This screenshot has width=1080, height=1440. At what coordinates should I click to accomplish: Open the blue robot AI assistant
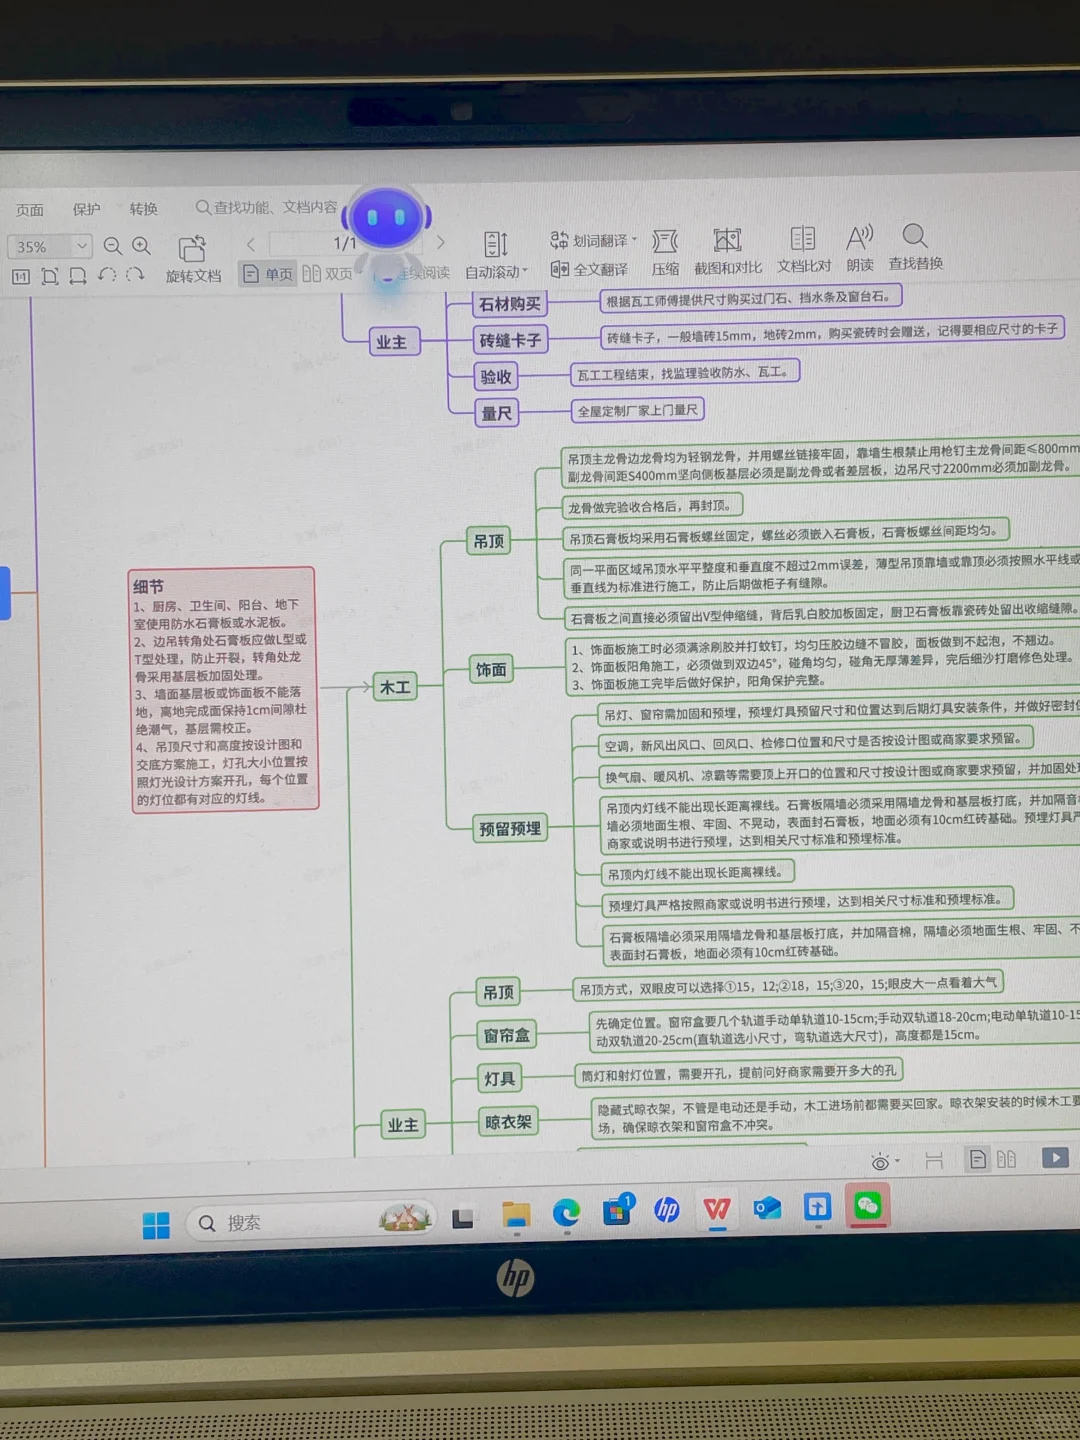click(386, 217)
